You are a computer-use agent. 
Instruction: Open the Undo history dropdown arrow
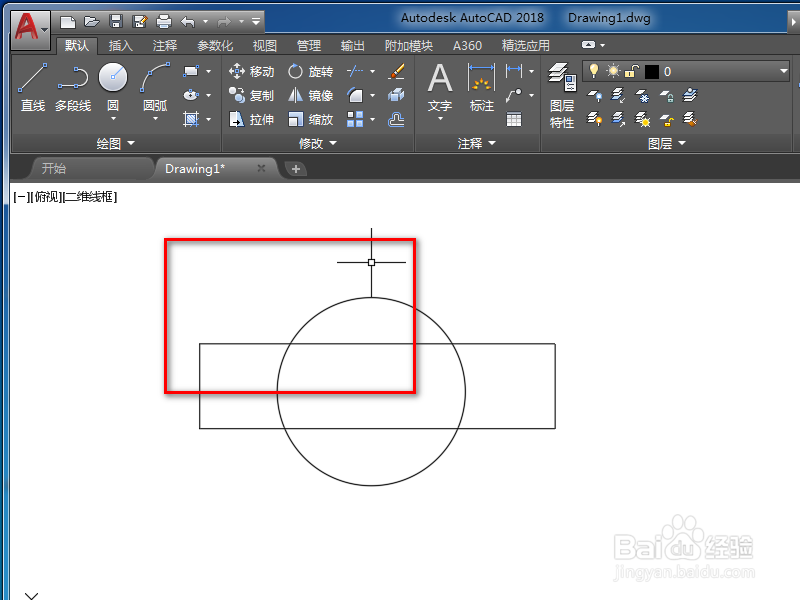coord(205,21)
